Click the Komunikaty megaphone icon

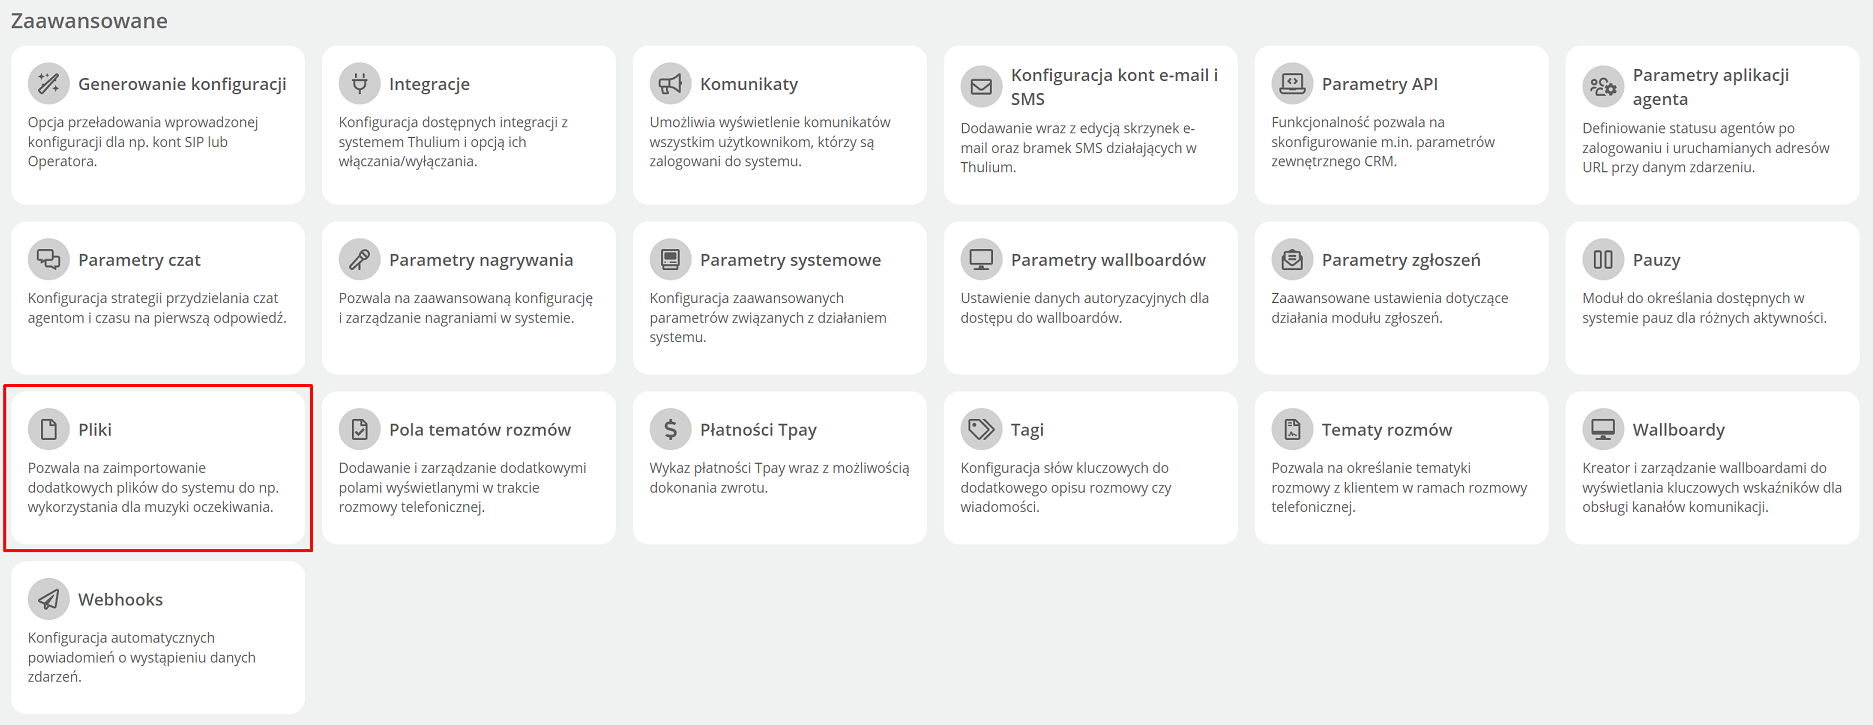[x=671, y=84]
